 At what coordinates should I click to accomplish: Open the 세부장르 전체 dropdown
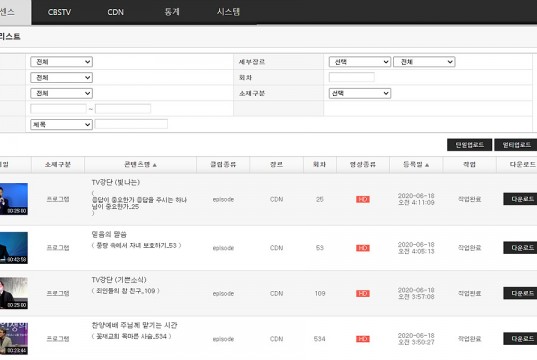(x=424, y=62)
